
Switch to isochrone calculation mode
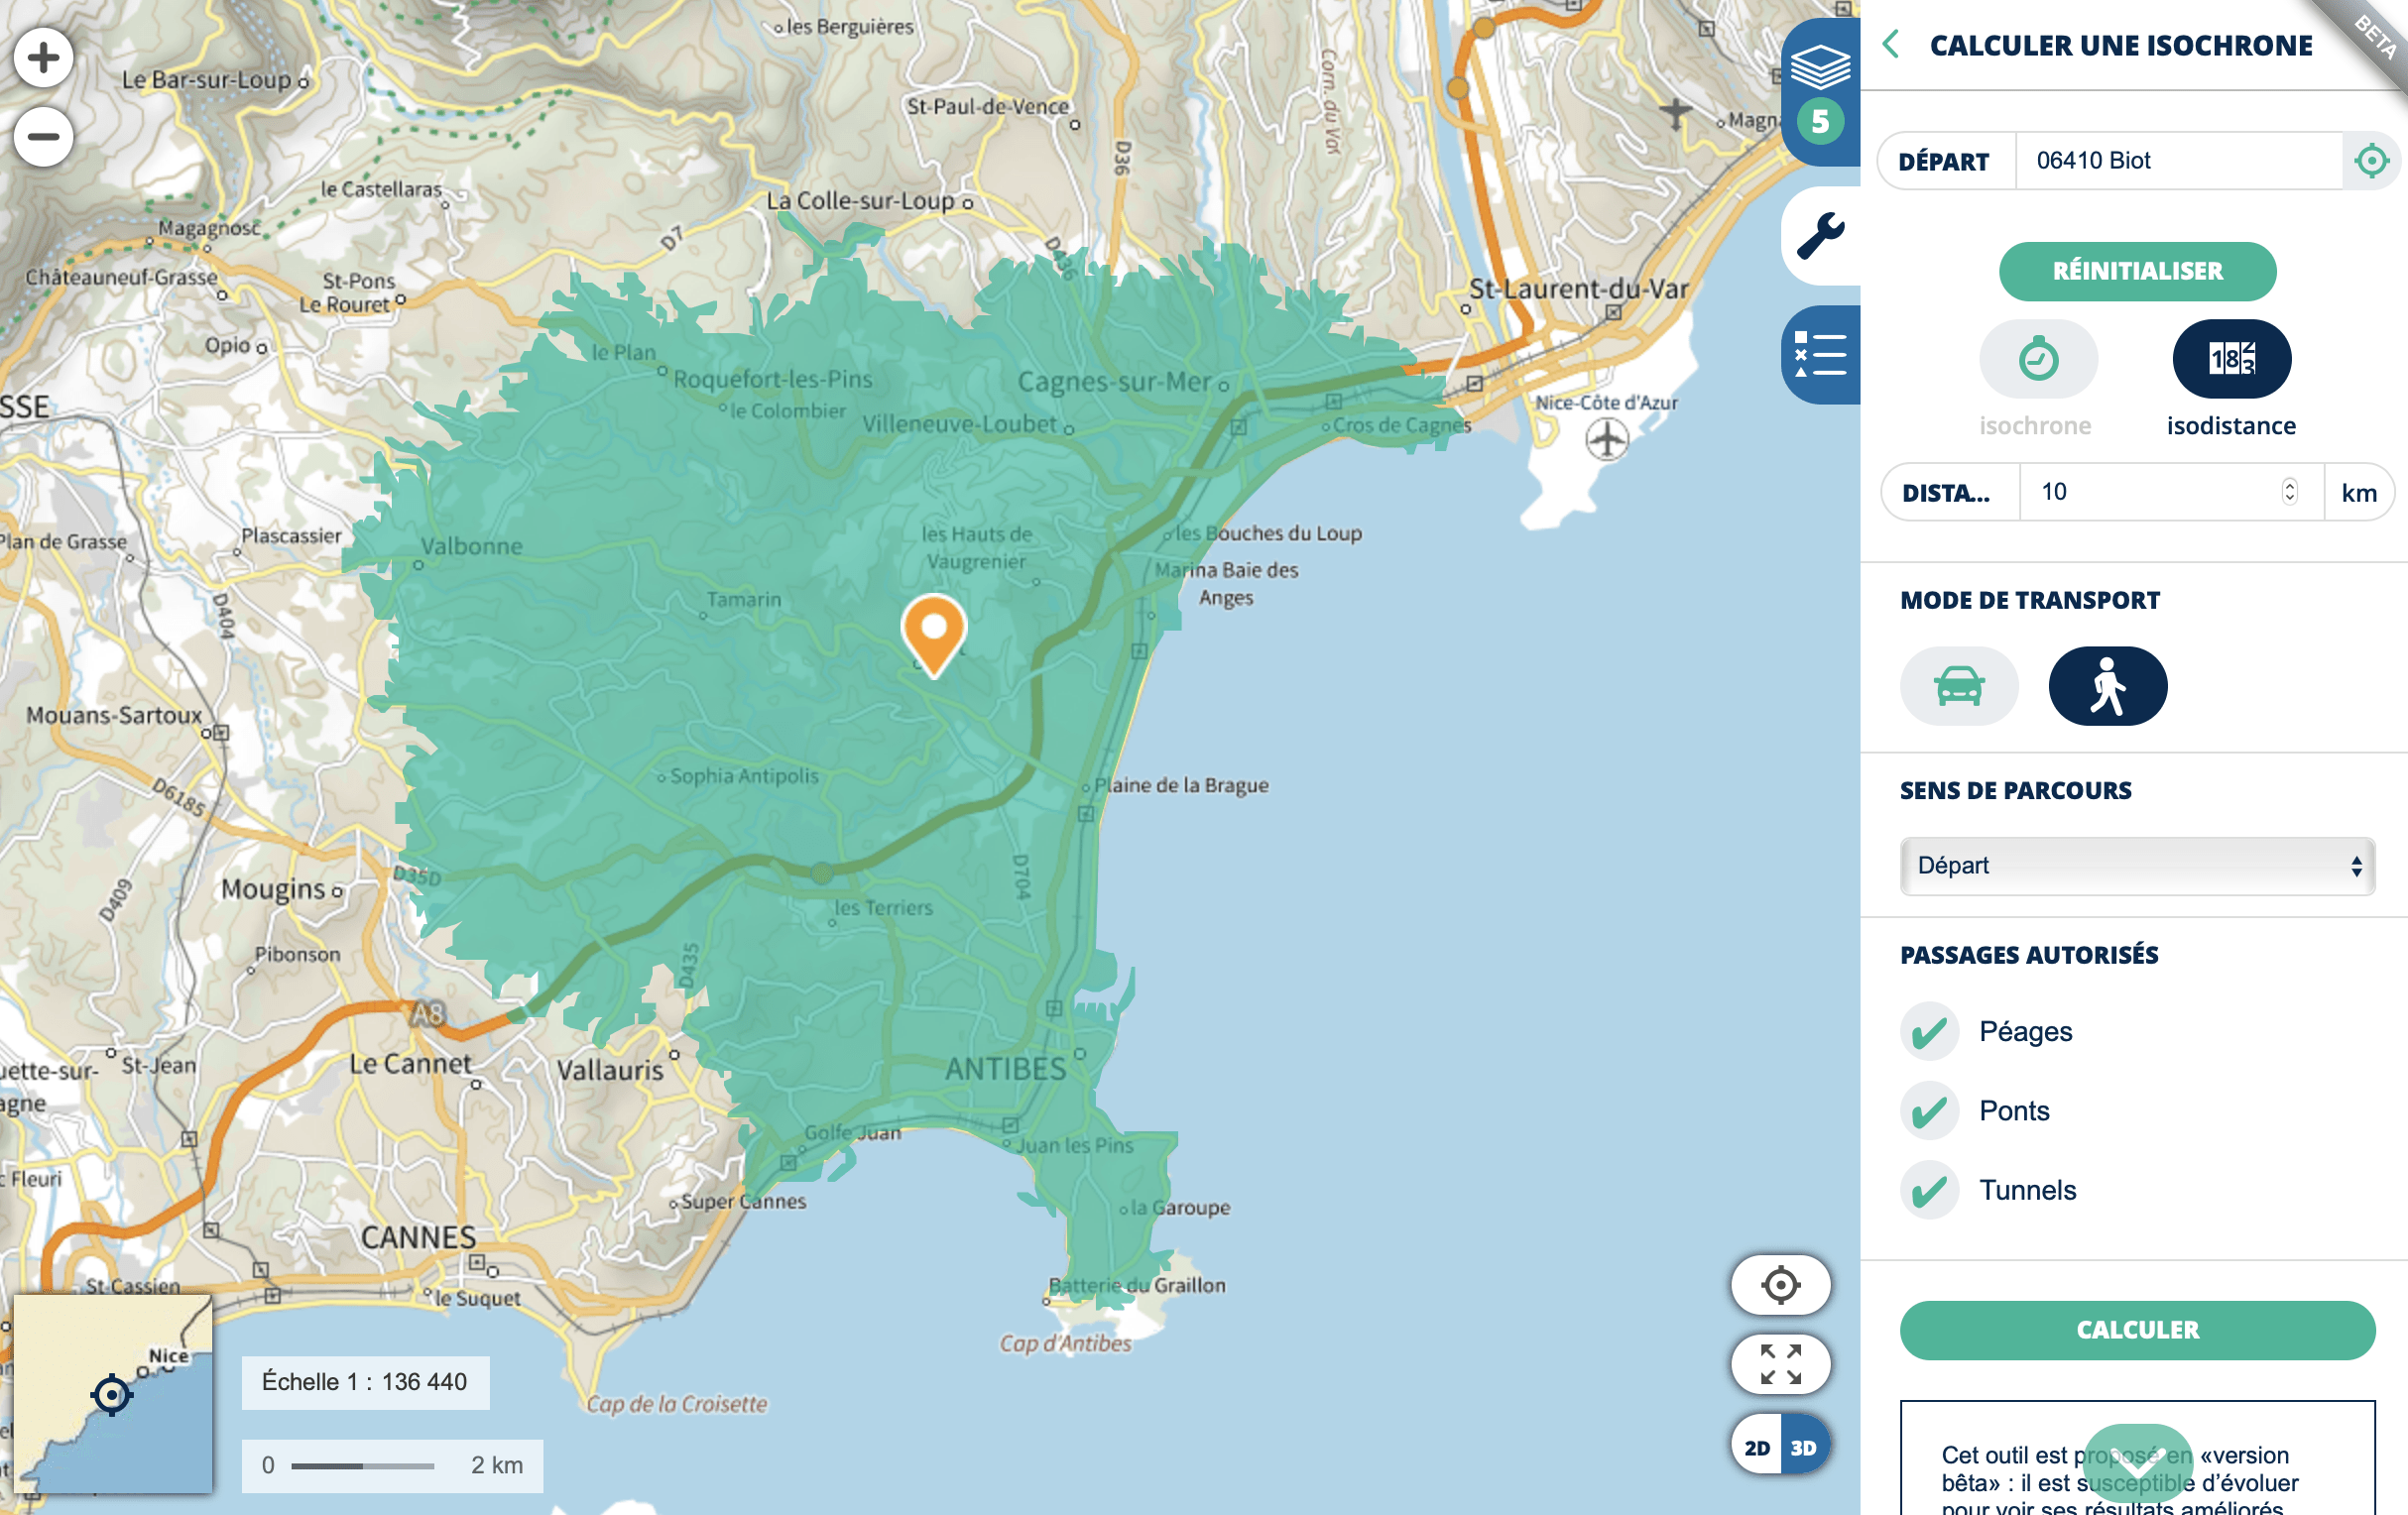click(x=2037, y=359)
